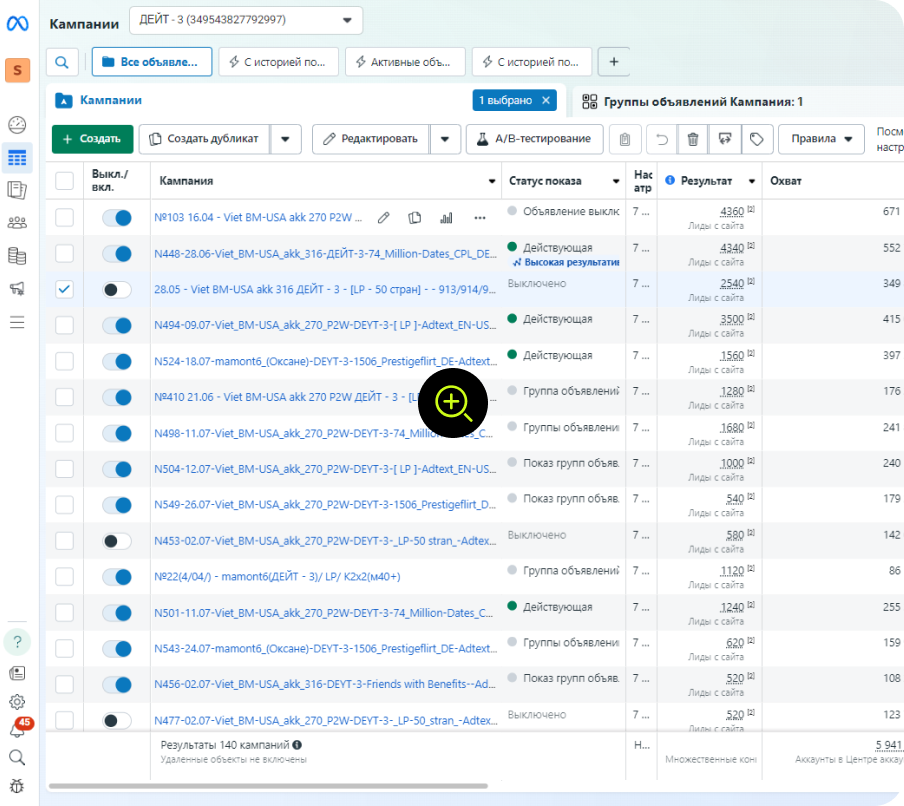904x806 pixels.
Task: Click the orange S account avatar
Action: (17, 70)
